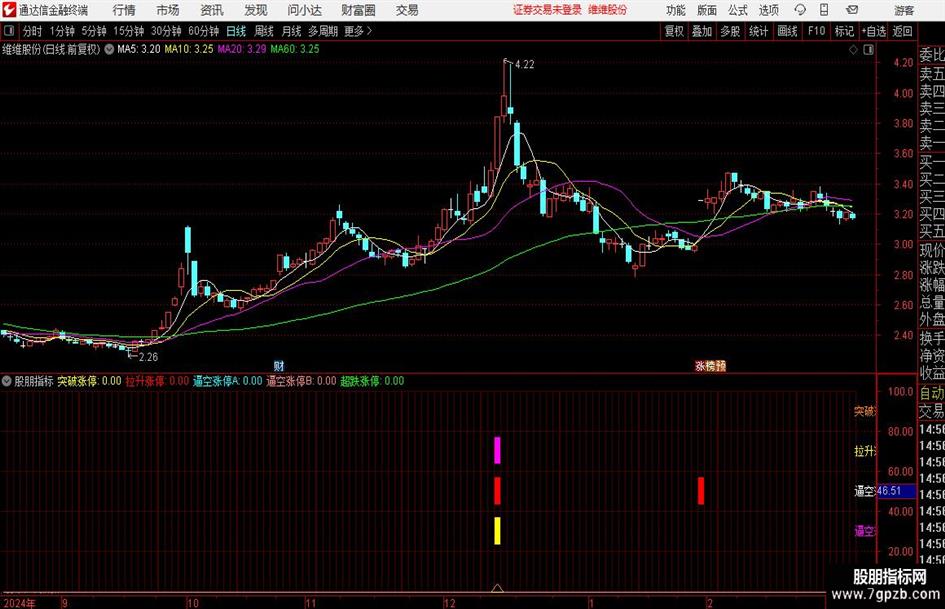945x609 pixels.
Task: Click the MA20: 3.29 indicator value
Action: click(242, 49)
